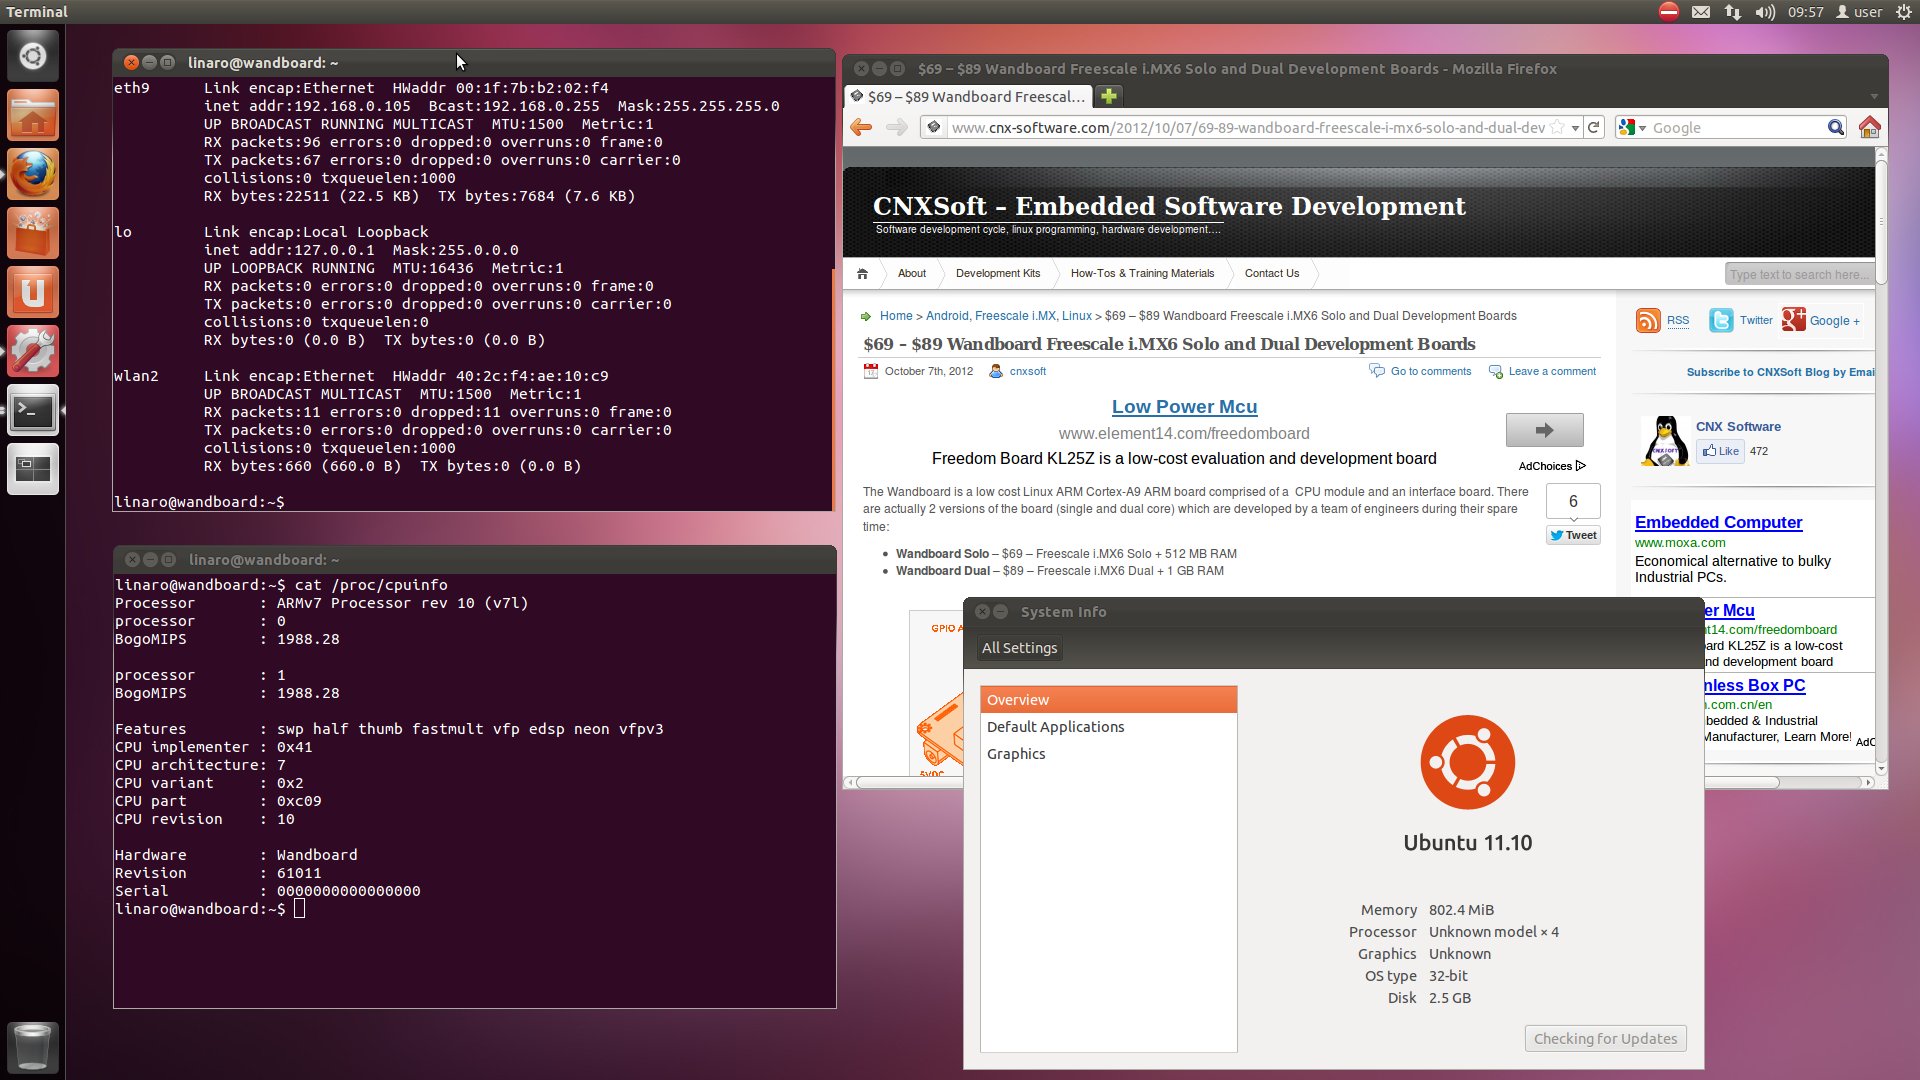Click the Google search field in Firefox
1920x1080 pixels.
pos(1737,127)
